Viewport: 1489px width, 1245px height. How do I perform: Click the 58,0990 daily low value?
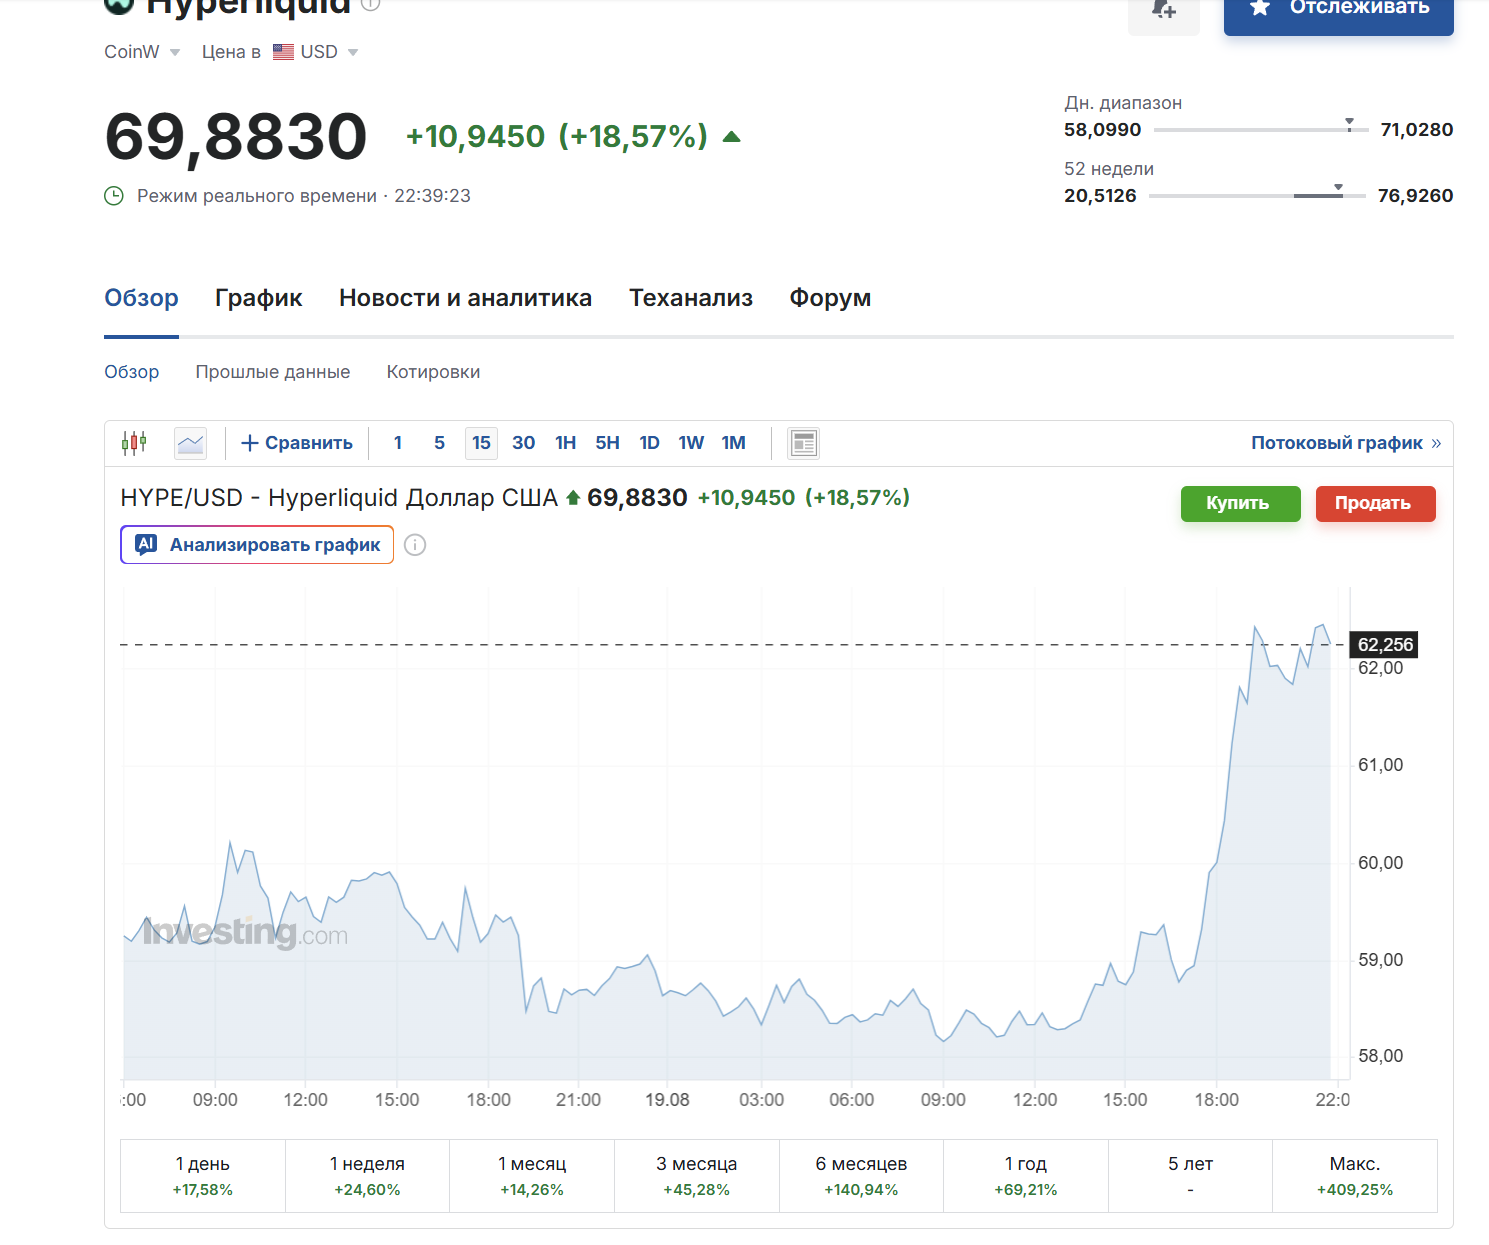pos(1102,130)
